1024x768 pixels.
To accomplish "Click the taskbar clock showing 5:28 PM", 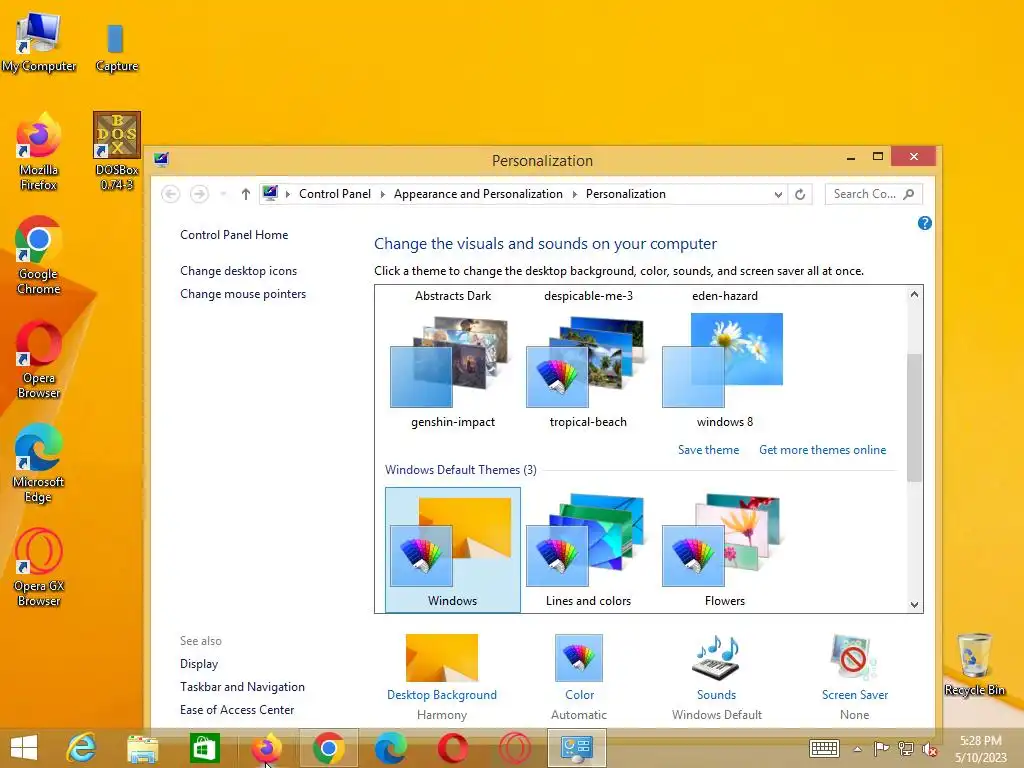I will coord(980,749).
